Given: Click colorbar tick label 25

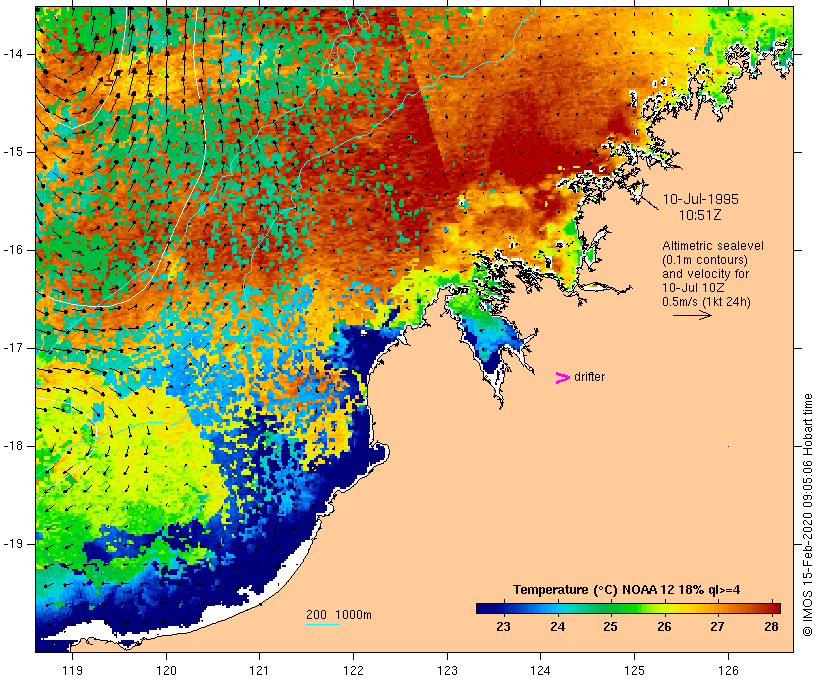Looking at the screenshot, I should coord(610,627).
